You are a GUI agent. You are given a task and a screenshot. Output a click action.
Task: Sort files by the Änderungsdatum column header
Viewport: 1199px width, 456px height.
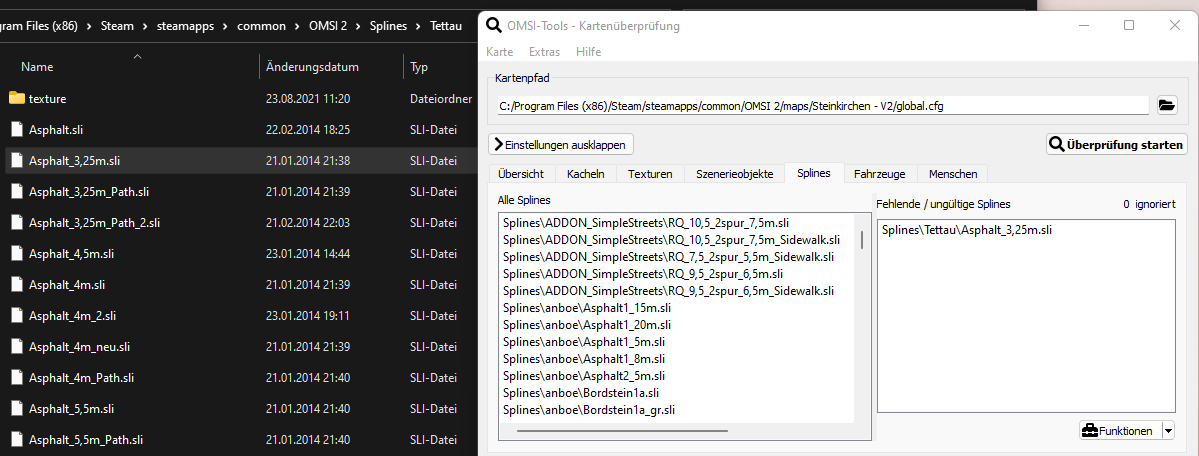312,67
